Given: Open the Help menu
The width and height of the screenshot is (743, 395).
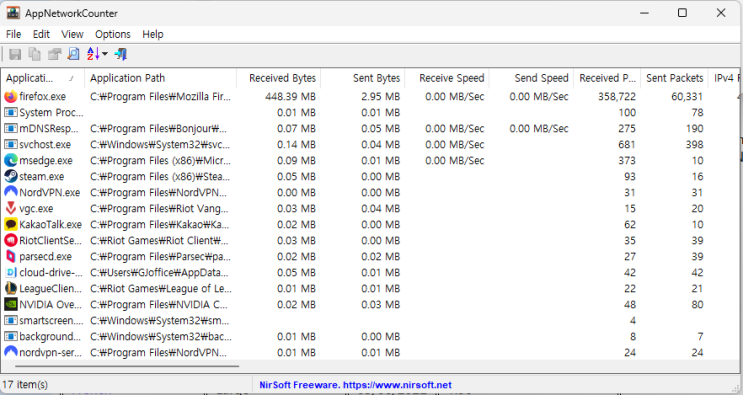Looking at the screenshot, I should (x=153, y=34).
